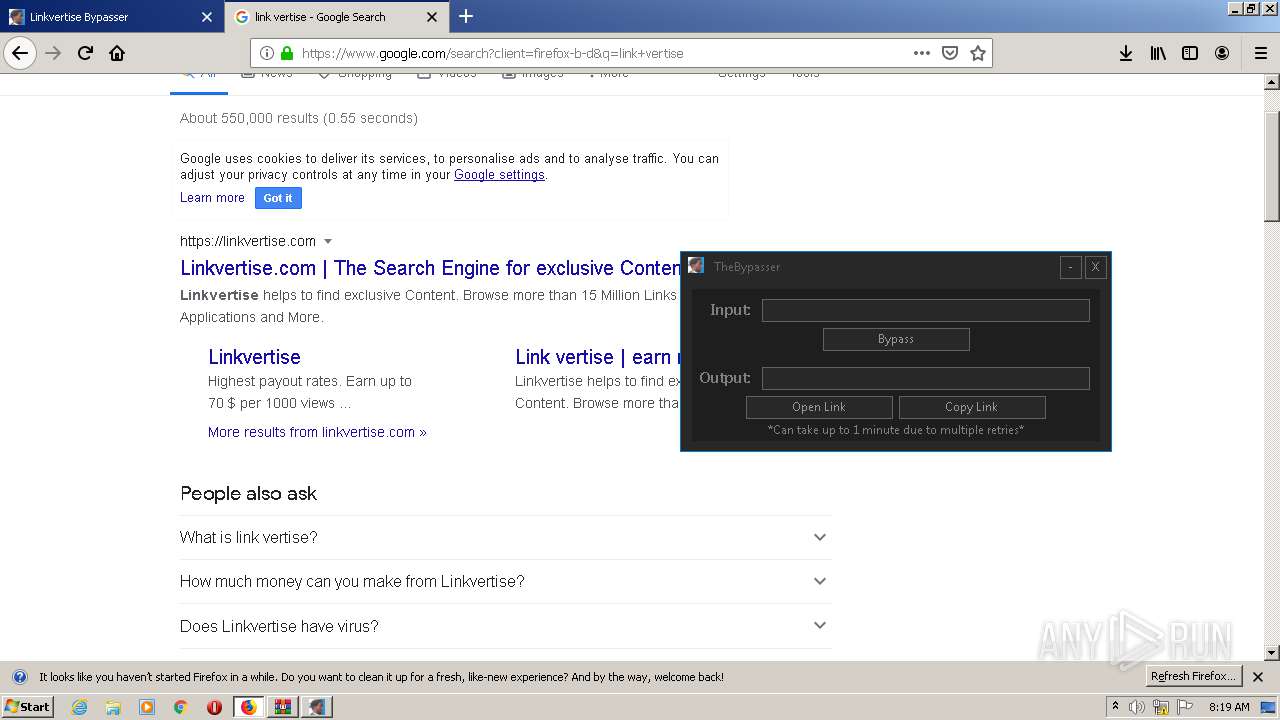The image size is (1280, 720).
Task: Close the Linkvertise Bypasser tab
Action: [207, 17]
